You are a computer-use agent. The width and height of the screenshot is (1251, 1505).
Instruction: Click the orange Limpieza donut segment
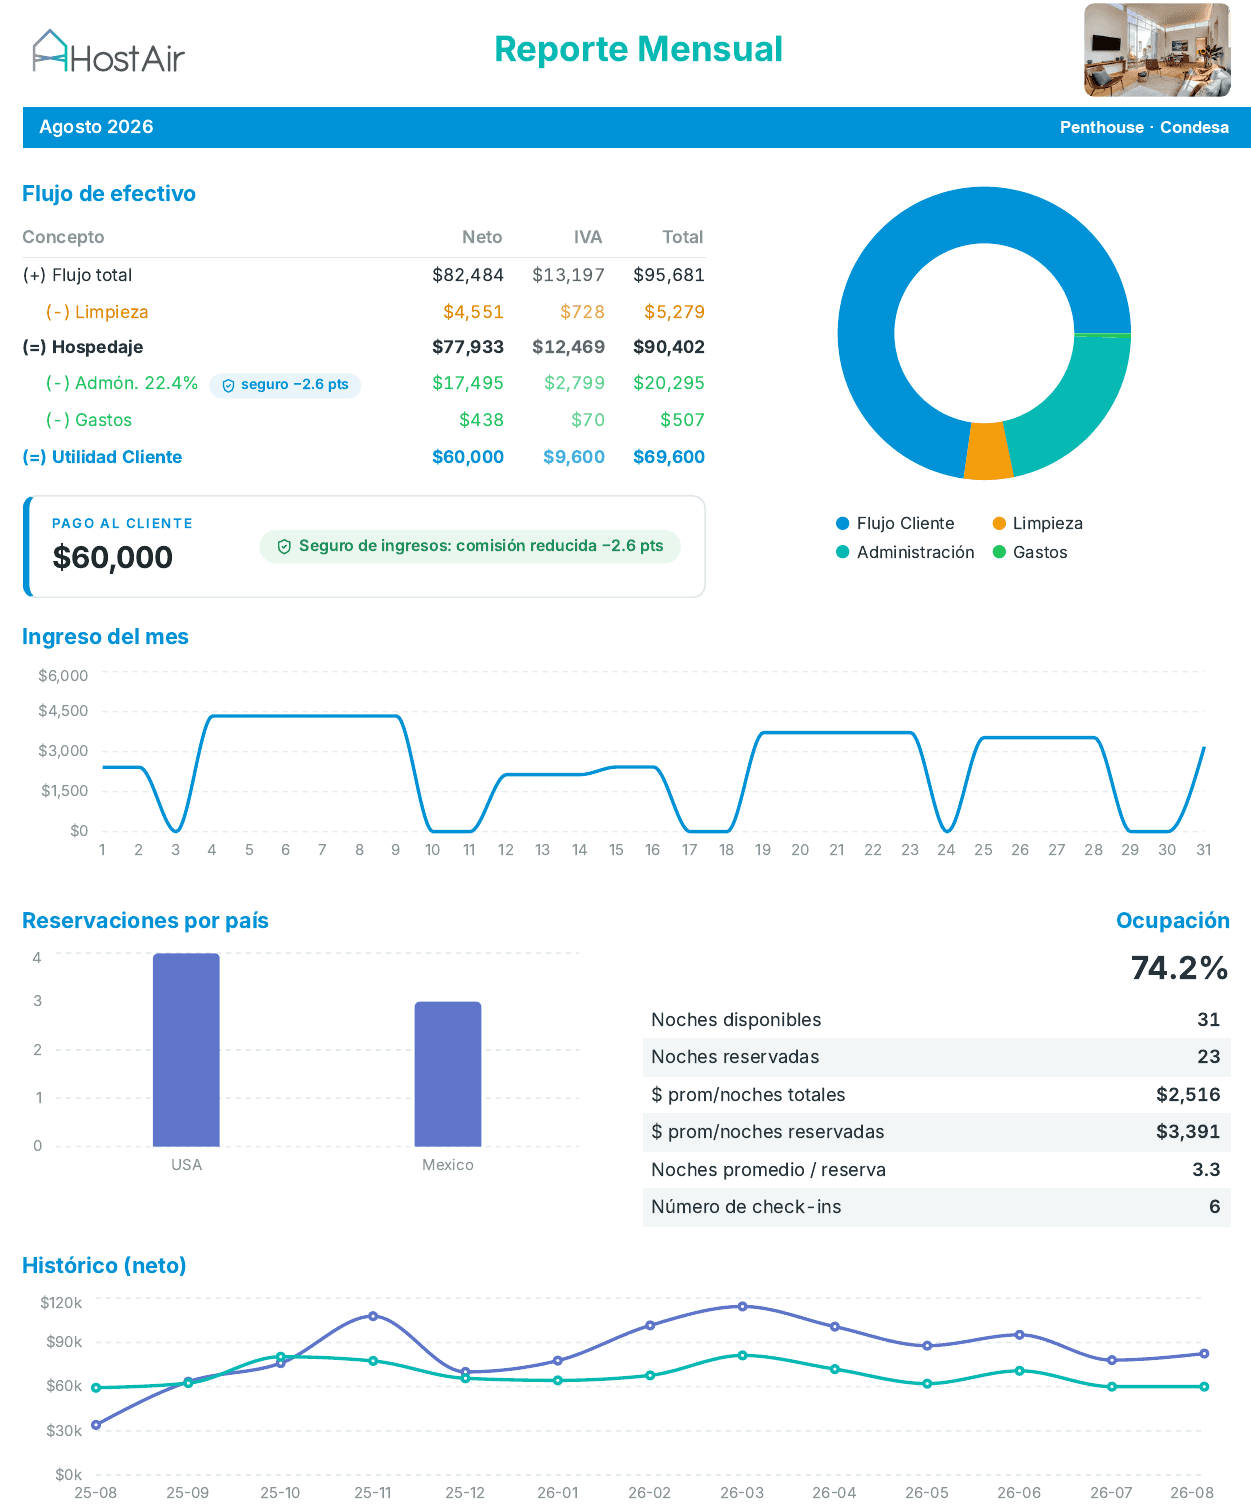click(988, 451)
